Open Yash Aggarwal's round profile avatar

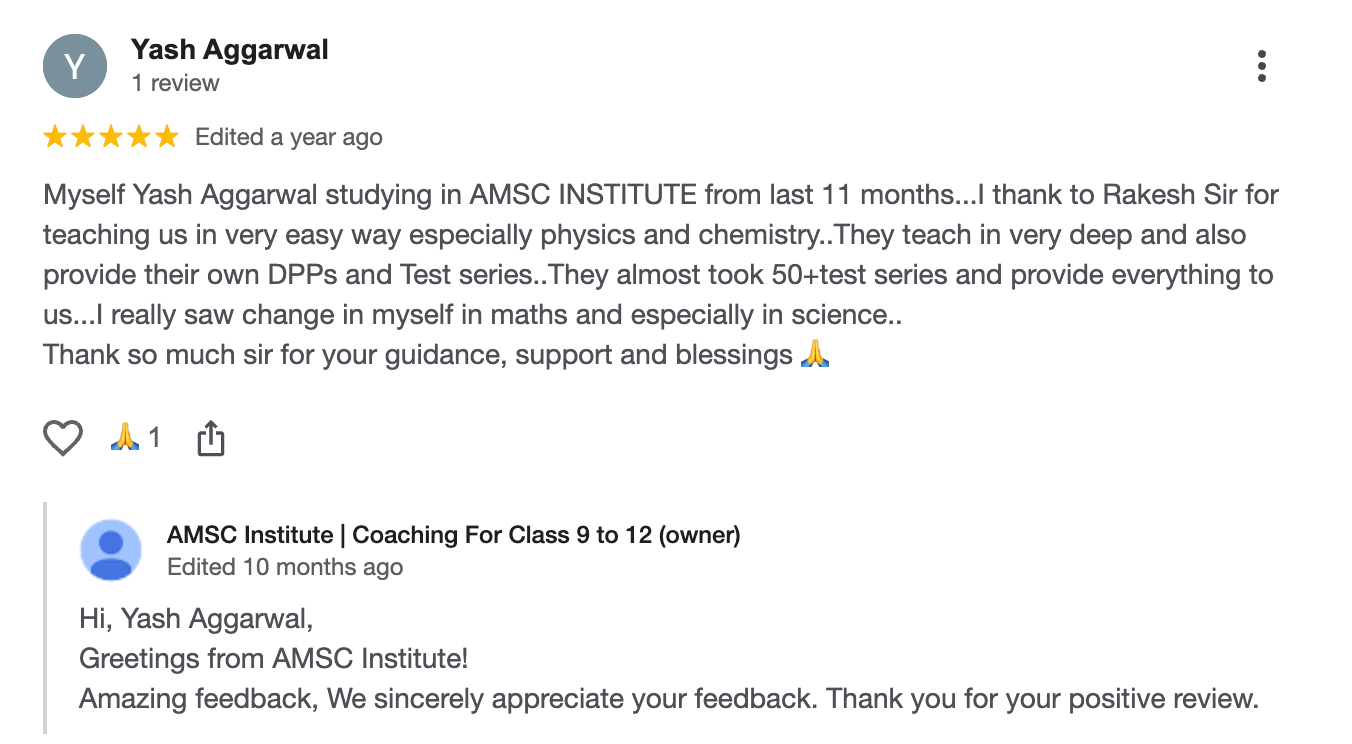(x=75, y=66)
